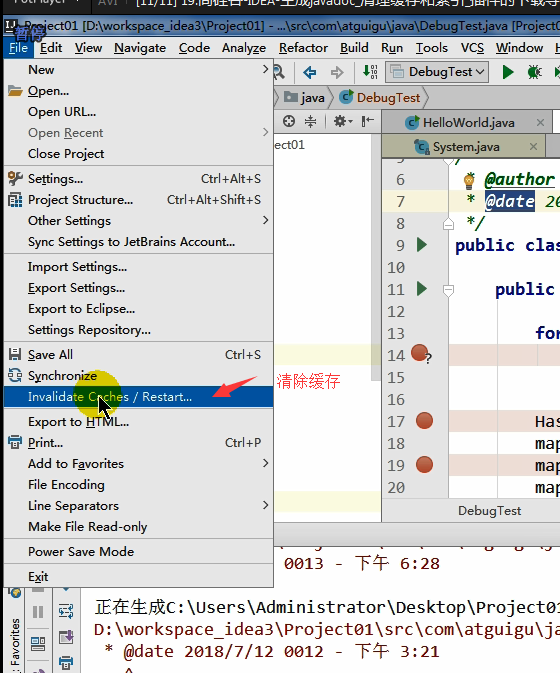The image size is (560, 673).
Task: Expand the New submenu
Action: [139, 70]
